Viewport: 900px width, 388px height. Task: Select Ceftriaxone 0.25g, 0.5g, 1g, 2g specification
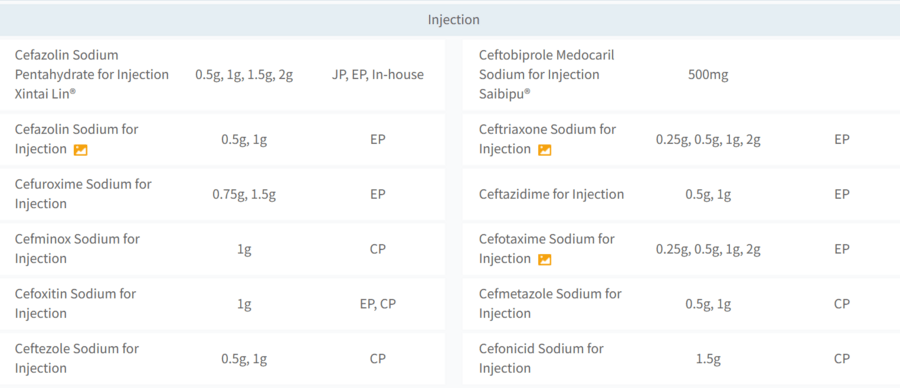click(708, 139)
